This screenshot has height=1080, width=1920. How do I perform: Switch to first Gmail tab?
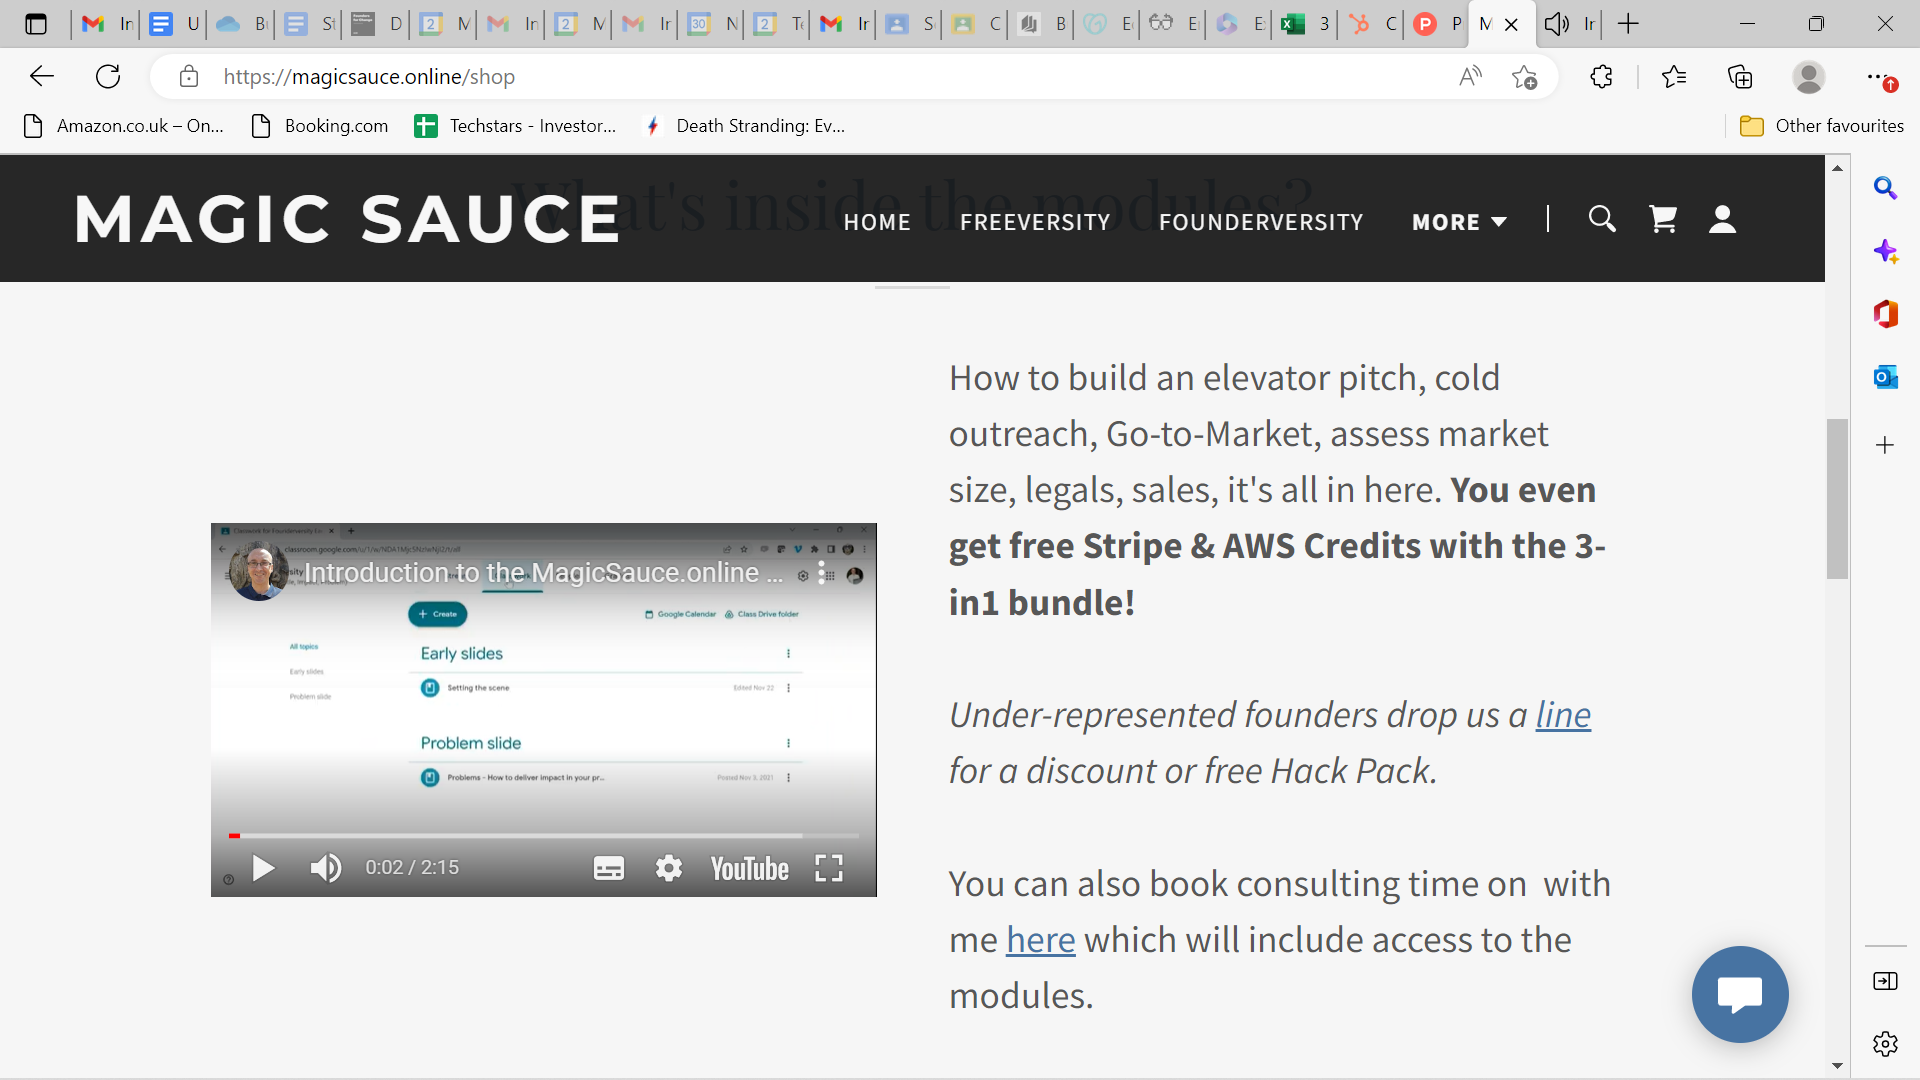(106, 24)
